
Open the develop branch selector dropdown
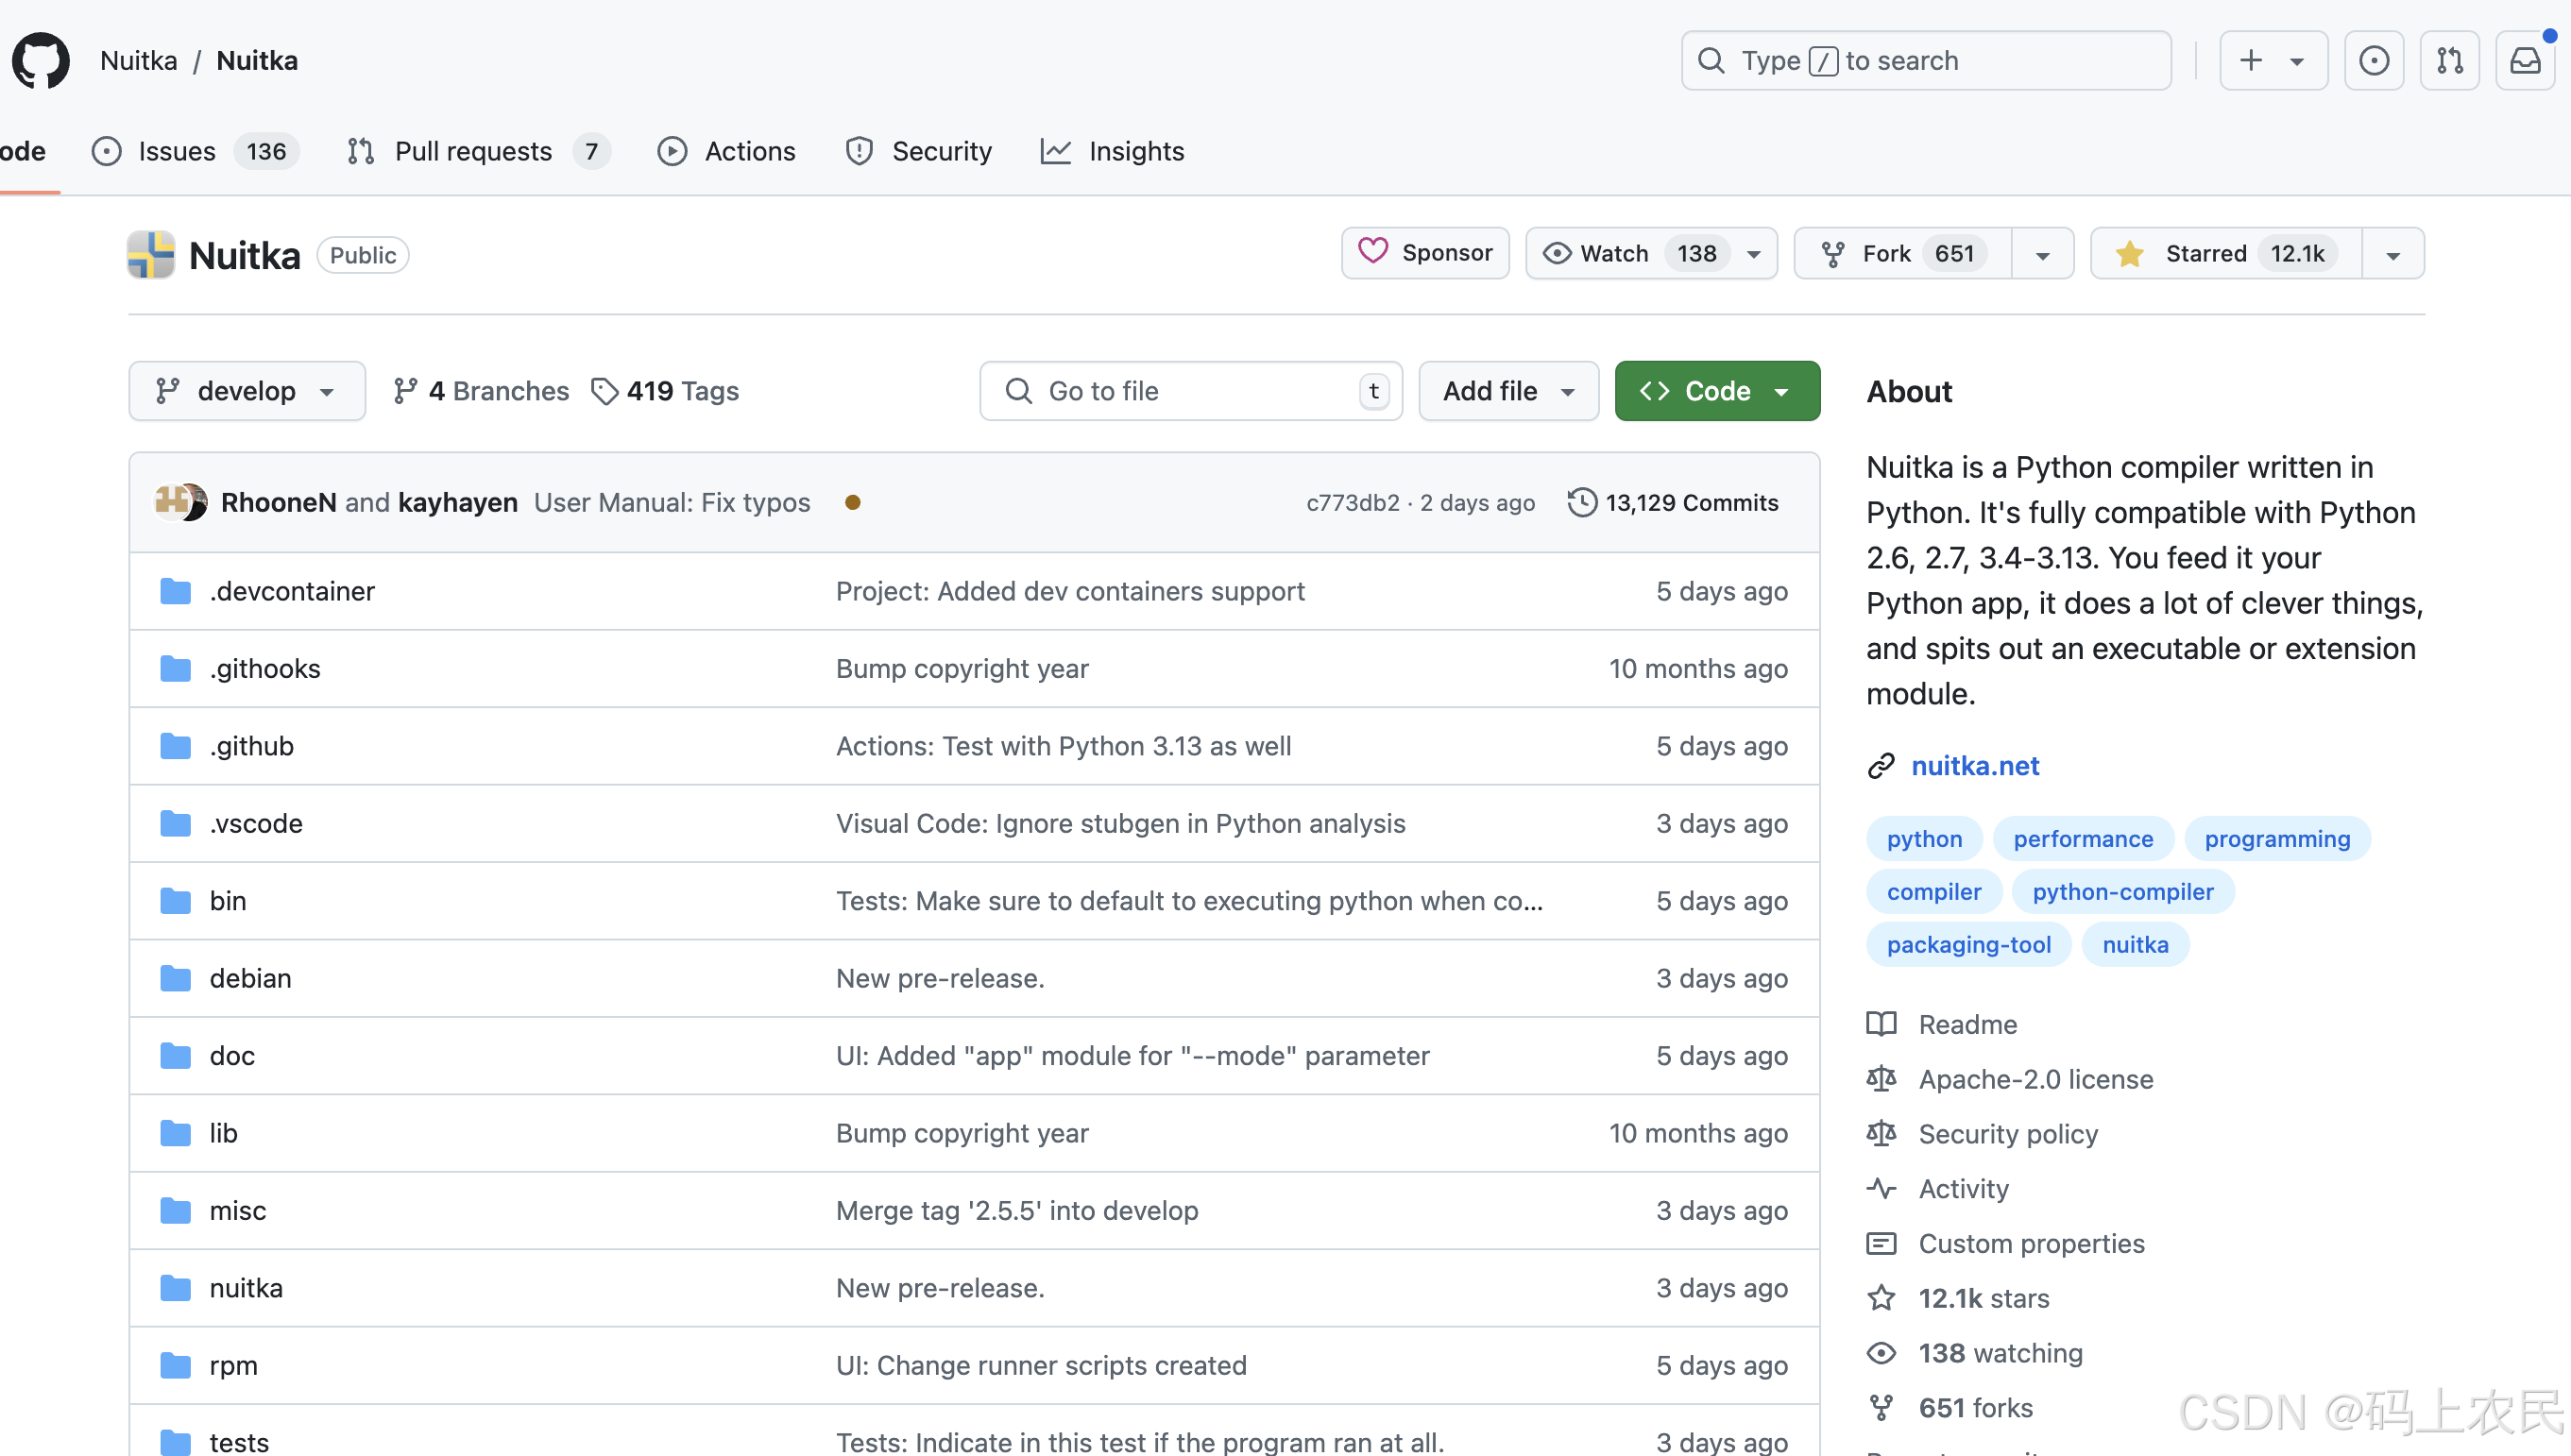click(246, 391)
